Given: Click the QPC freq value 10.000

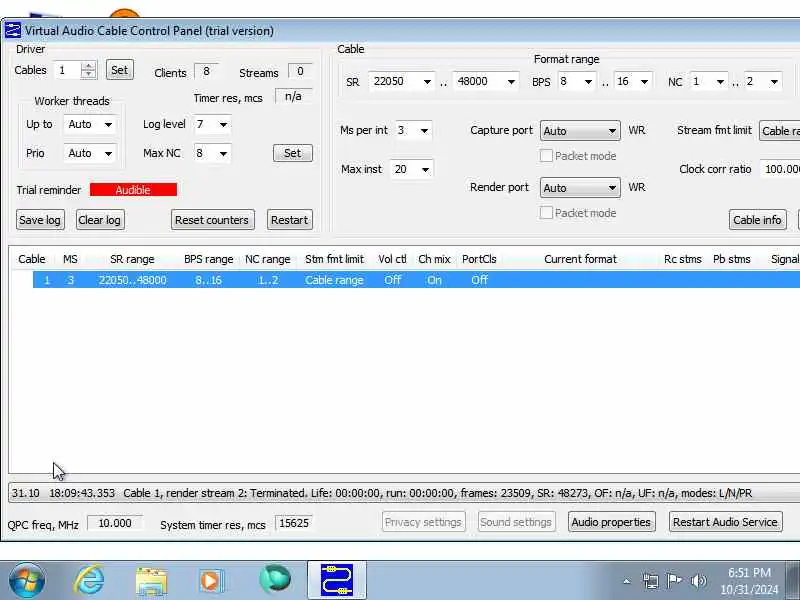Looking at the screenshot, I should tap(115, 523).
